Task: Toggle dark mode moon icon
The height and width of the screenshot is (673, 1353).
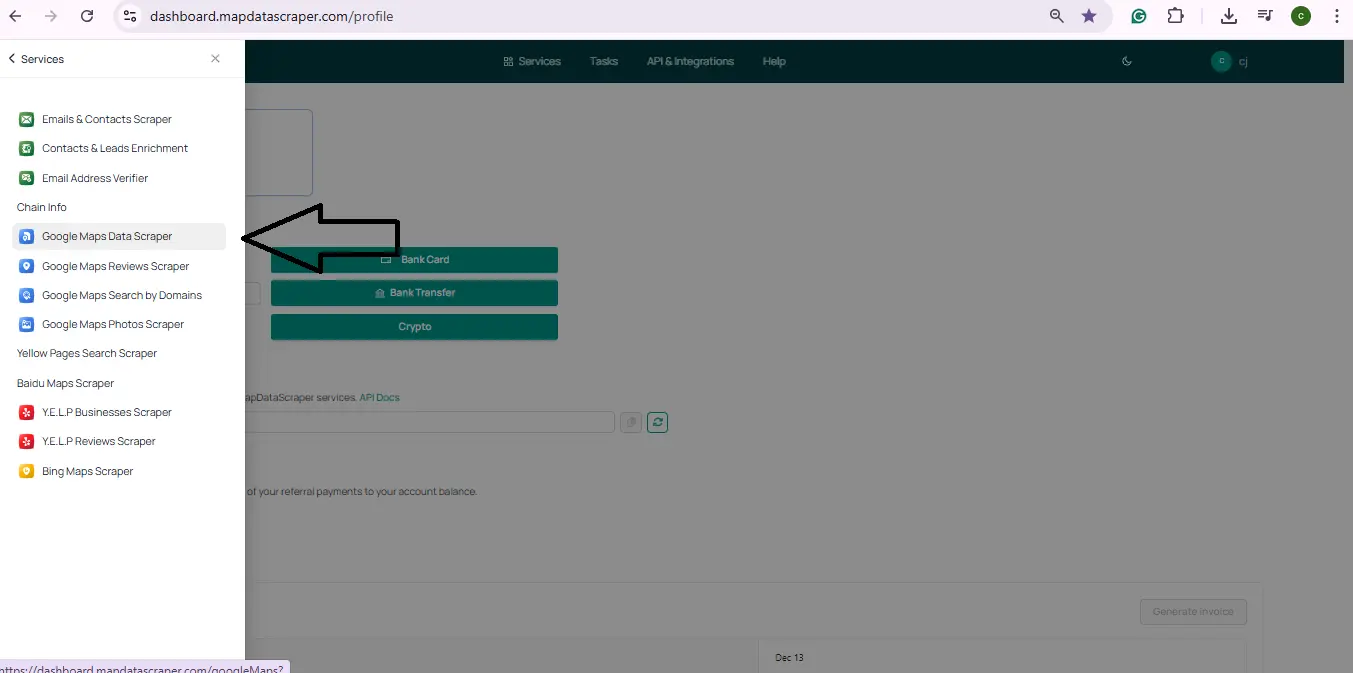Action: pos(1127,61)
